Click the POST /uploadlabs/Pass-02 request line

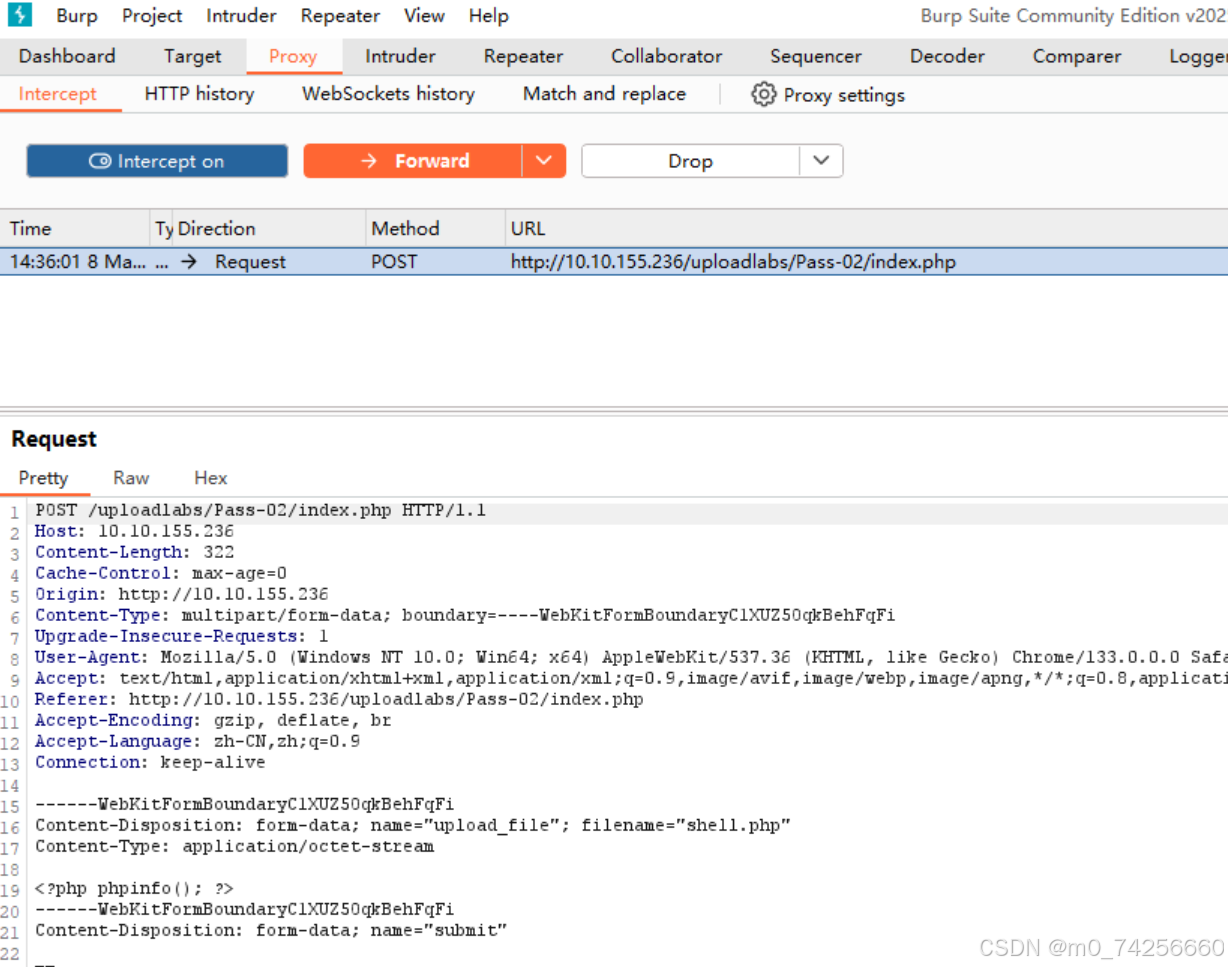260,511
